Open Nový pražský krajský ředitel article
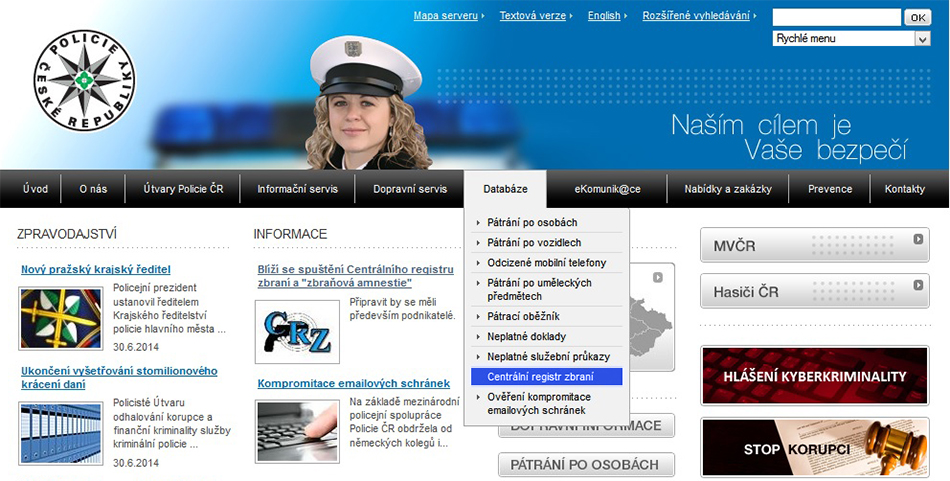The height and width of the screenshot is (481, 950). click(x=96, y=270)
